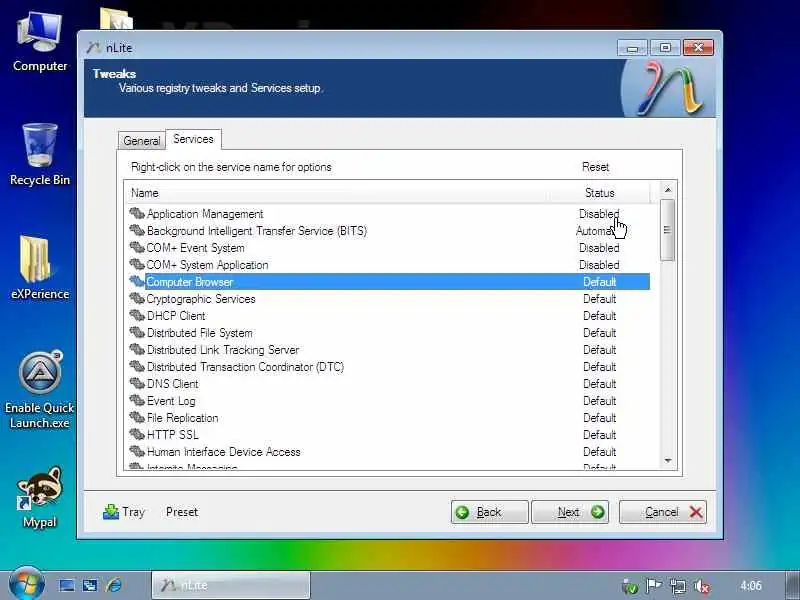800x600 pixels.
Task: Click the gear icon beside Event Log
Action: (x=137, y=401)
